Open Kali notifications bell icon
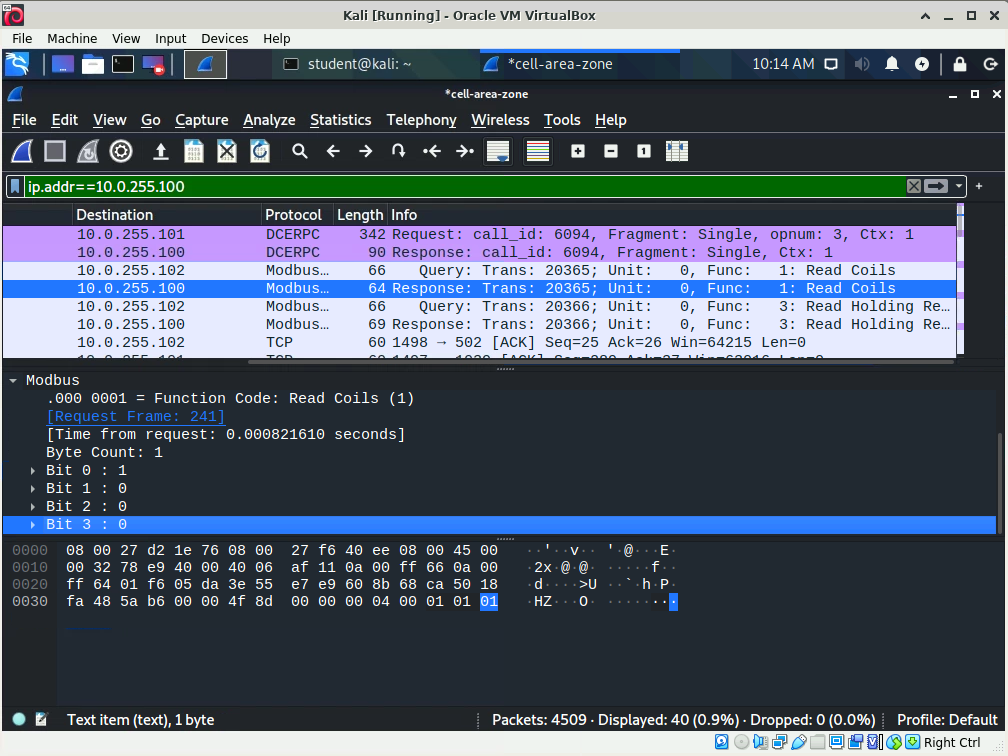Viewport: 1008px width, 756px height. [x=892, y=64]
